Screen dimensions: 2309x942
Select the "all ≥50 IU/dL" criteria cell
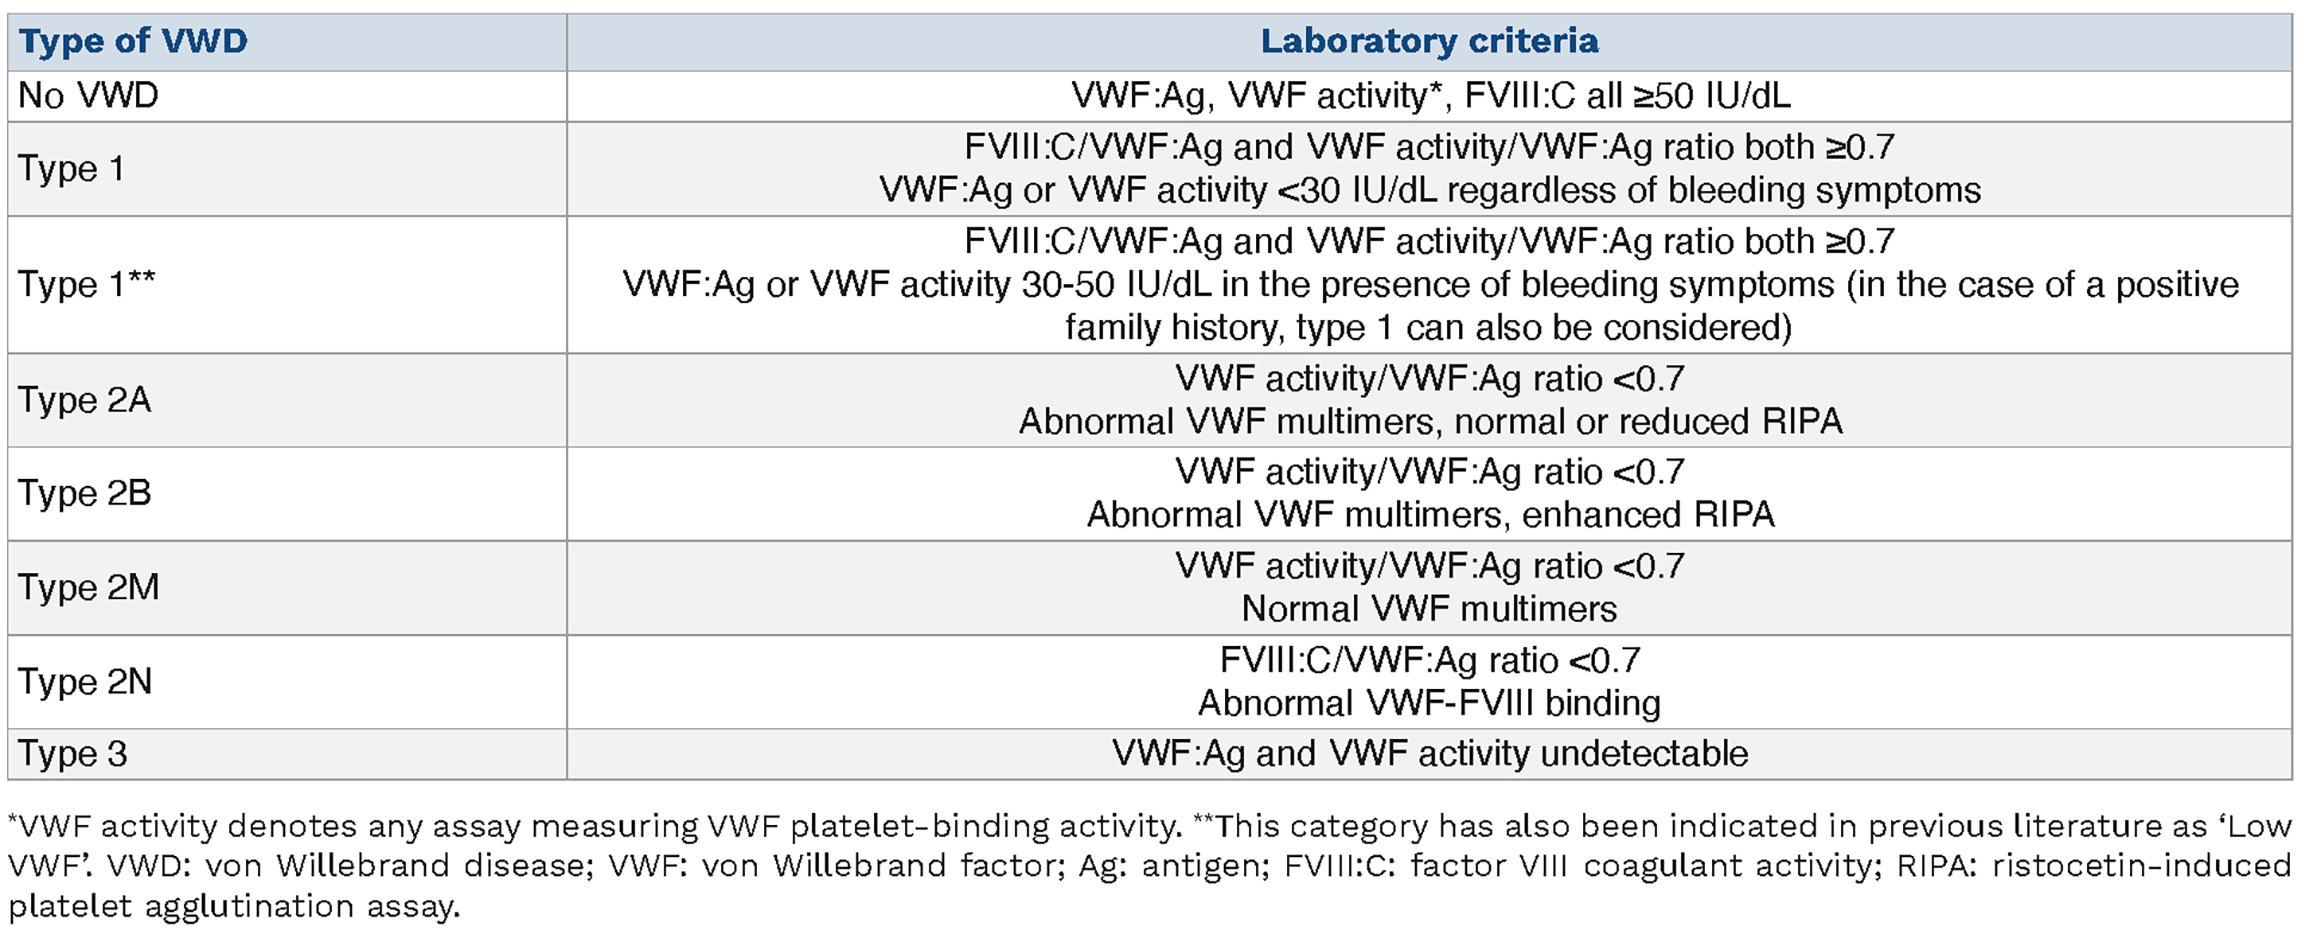point(1429,96)
